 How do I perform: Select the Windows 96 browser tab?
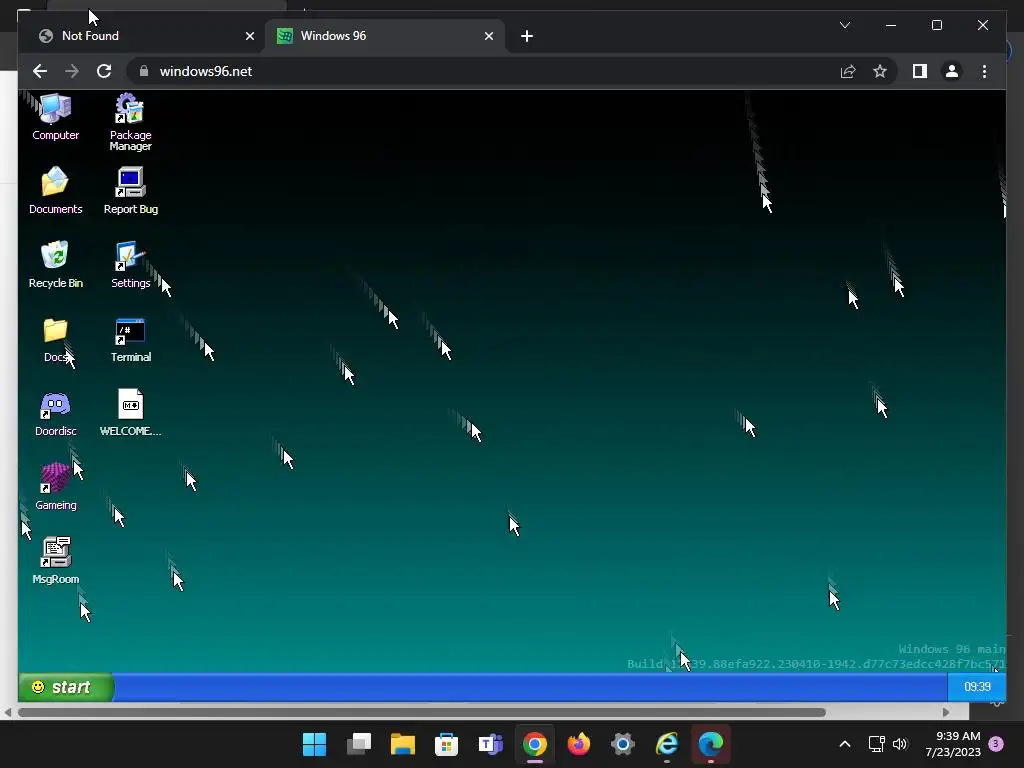tap(385, 36)
